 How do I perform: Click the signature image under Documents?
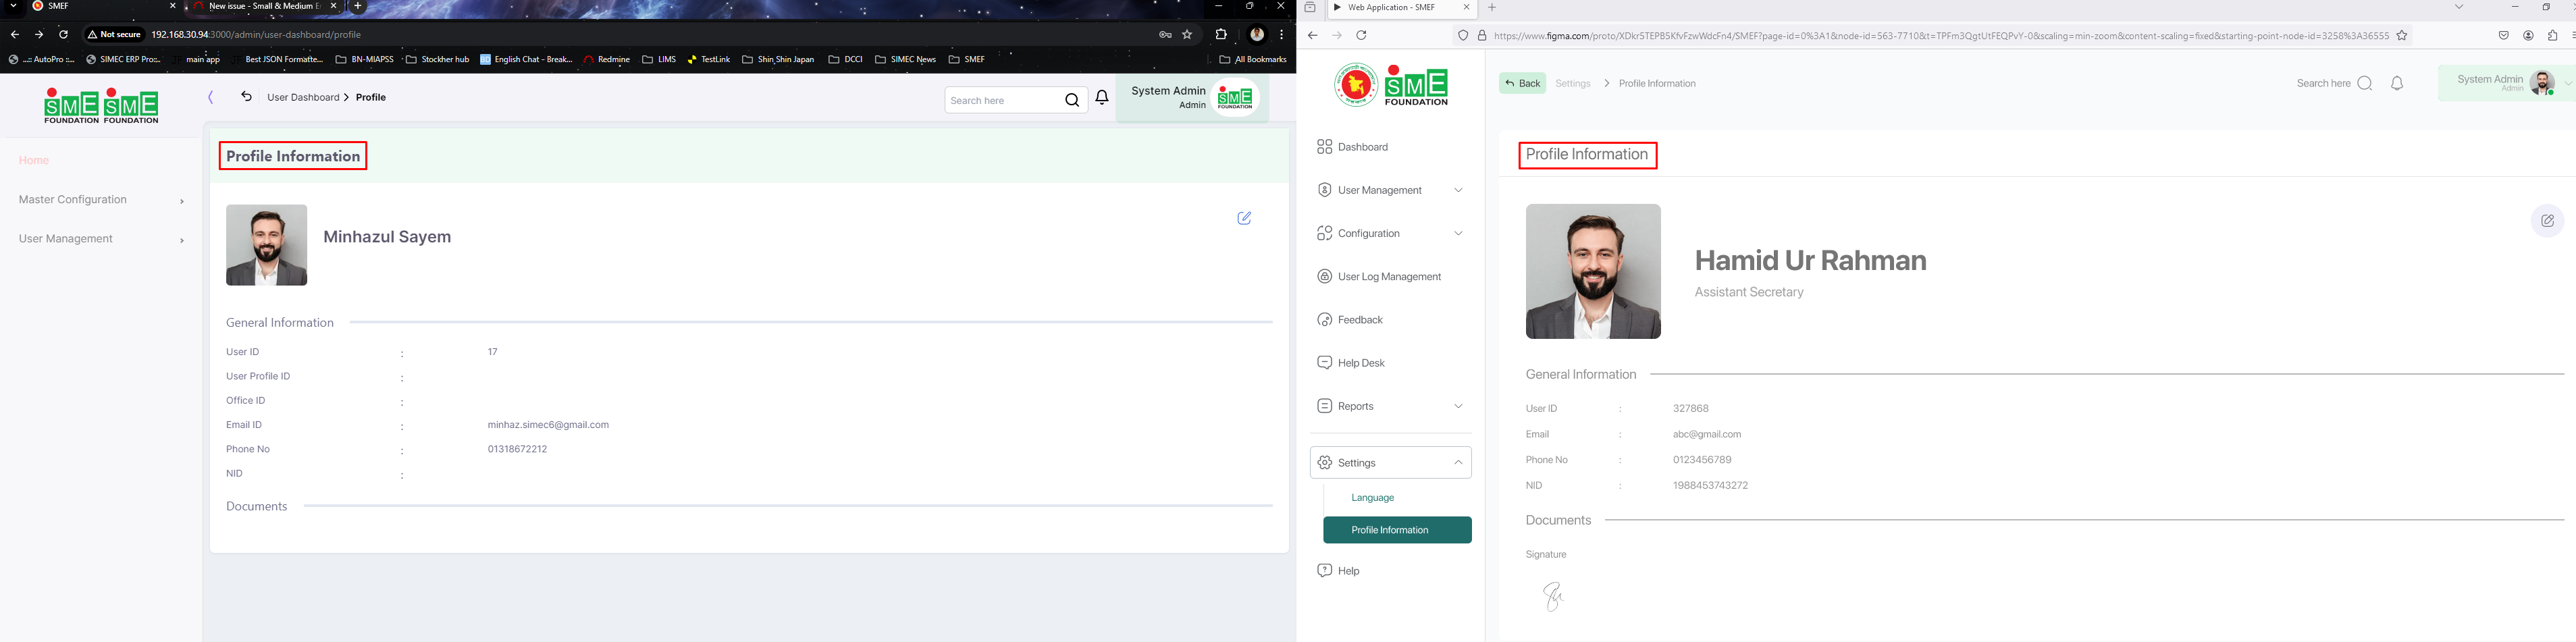click(1552, 596)
